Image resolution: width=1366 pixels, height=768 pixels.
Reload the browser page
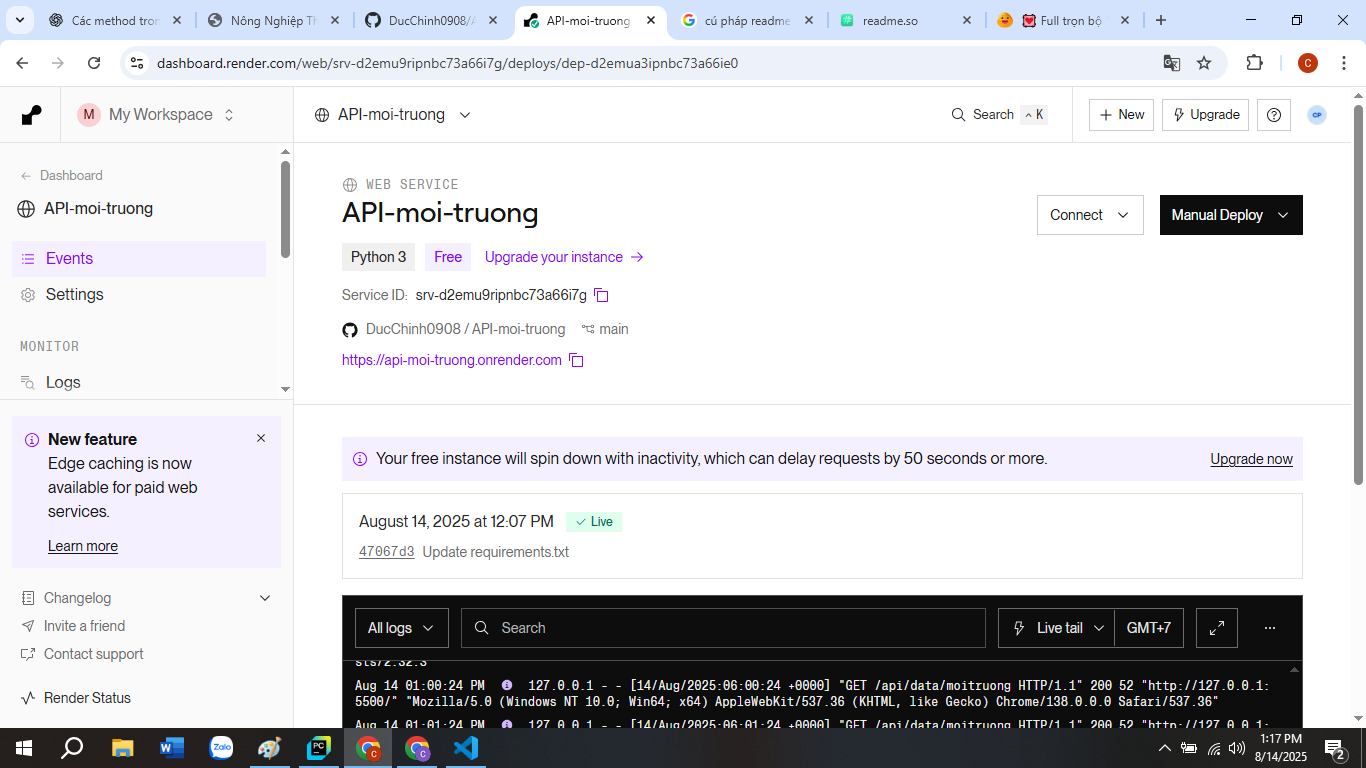click(x=94, y=63)
